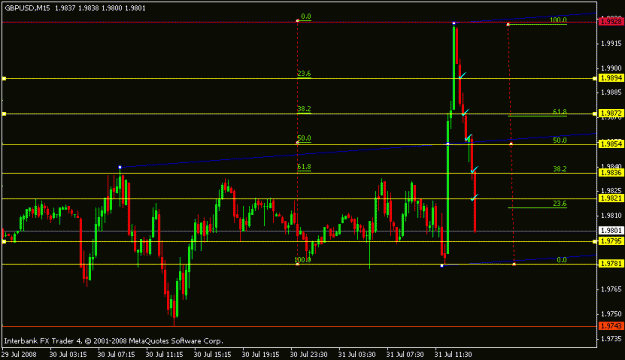Screen dimensions: 625x360
Task: Click the GBPUSD,M15 chart title text
Action: (28, 8)
